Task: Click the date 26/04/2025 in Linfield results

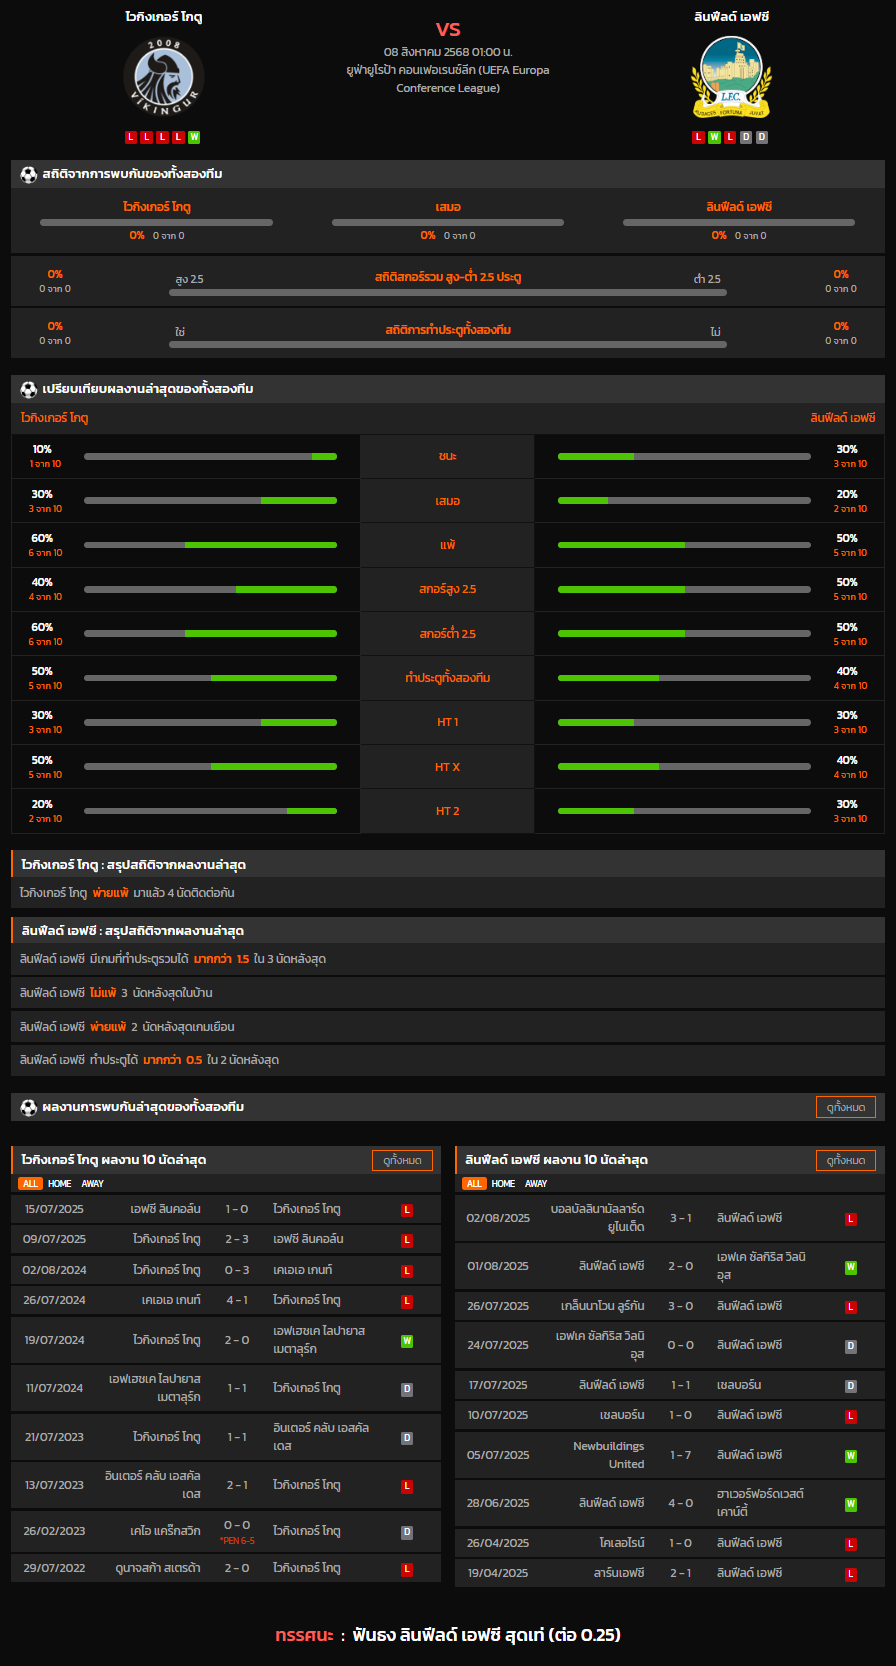Action: tap(498, 1543)
